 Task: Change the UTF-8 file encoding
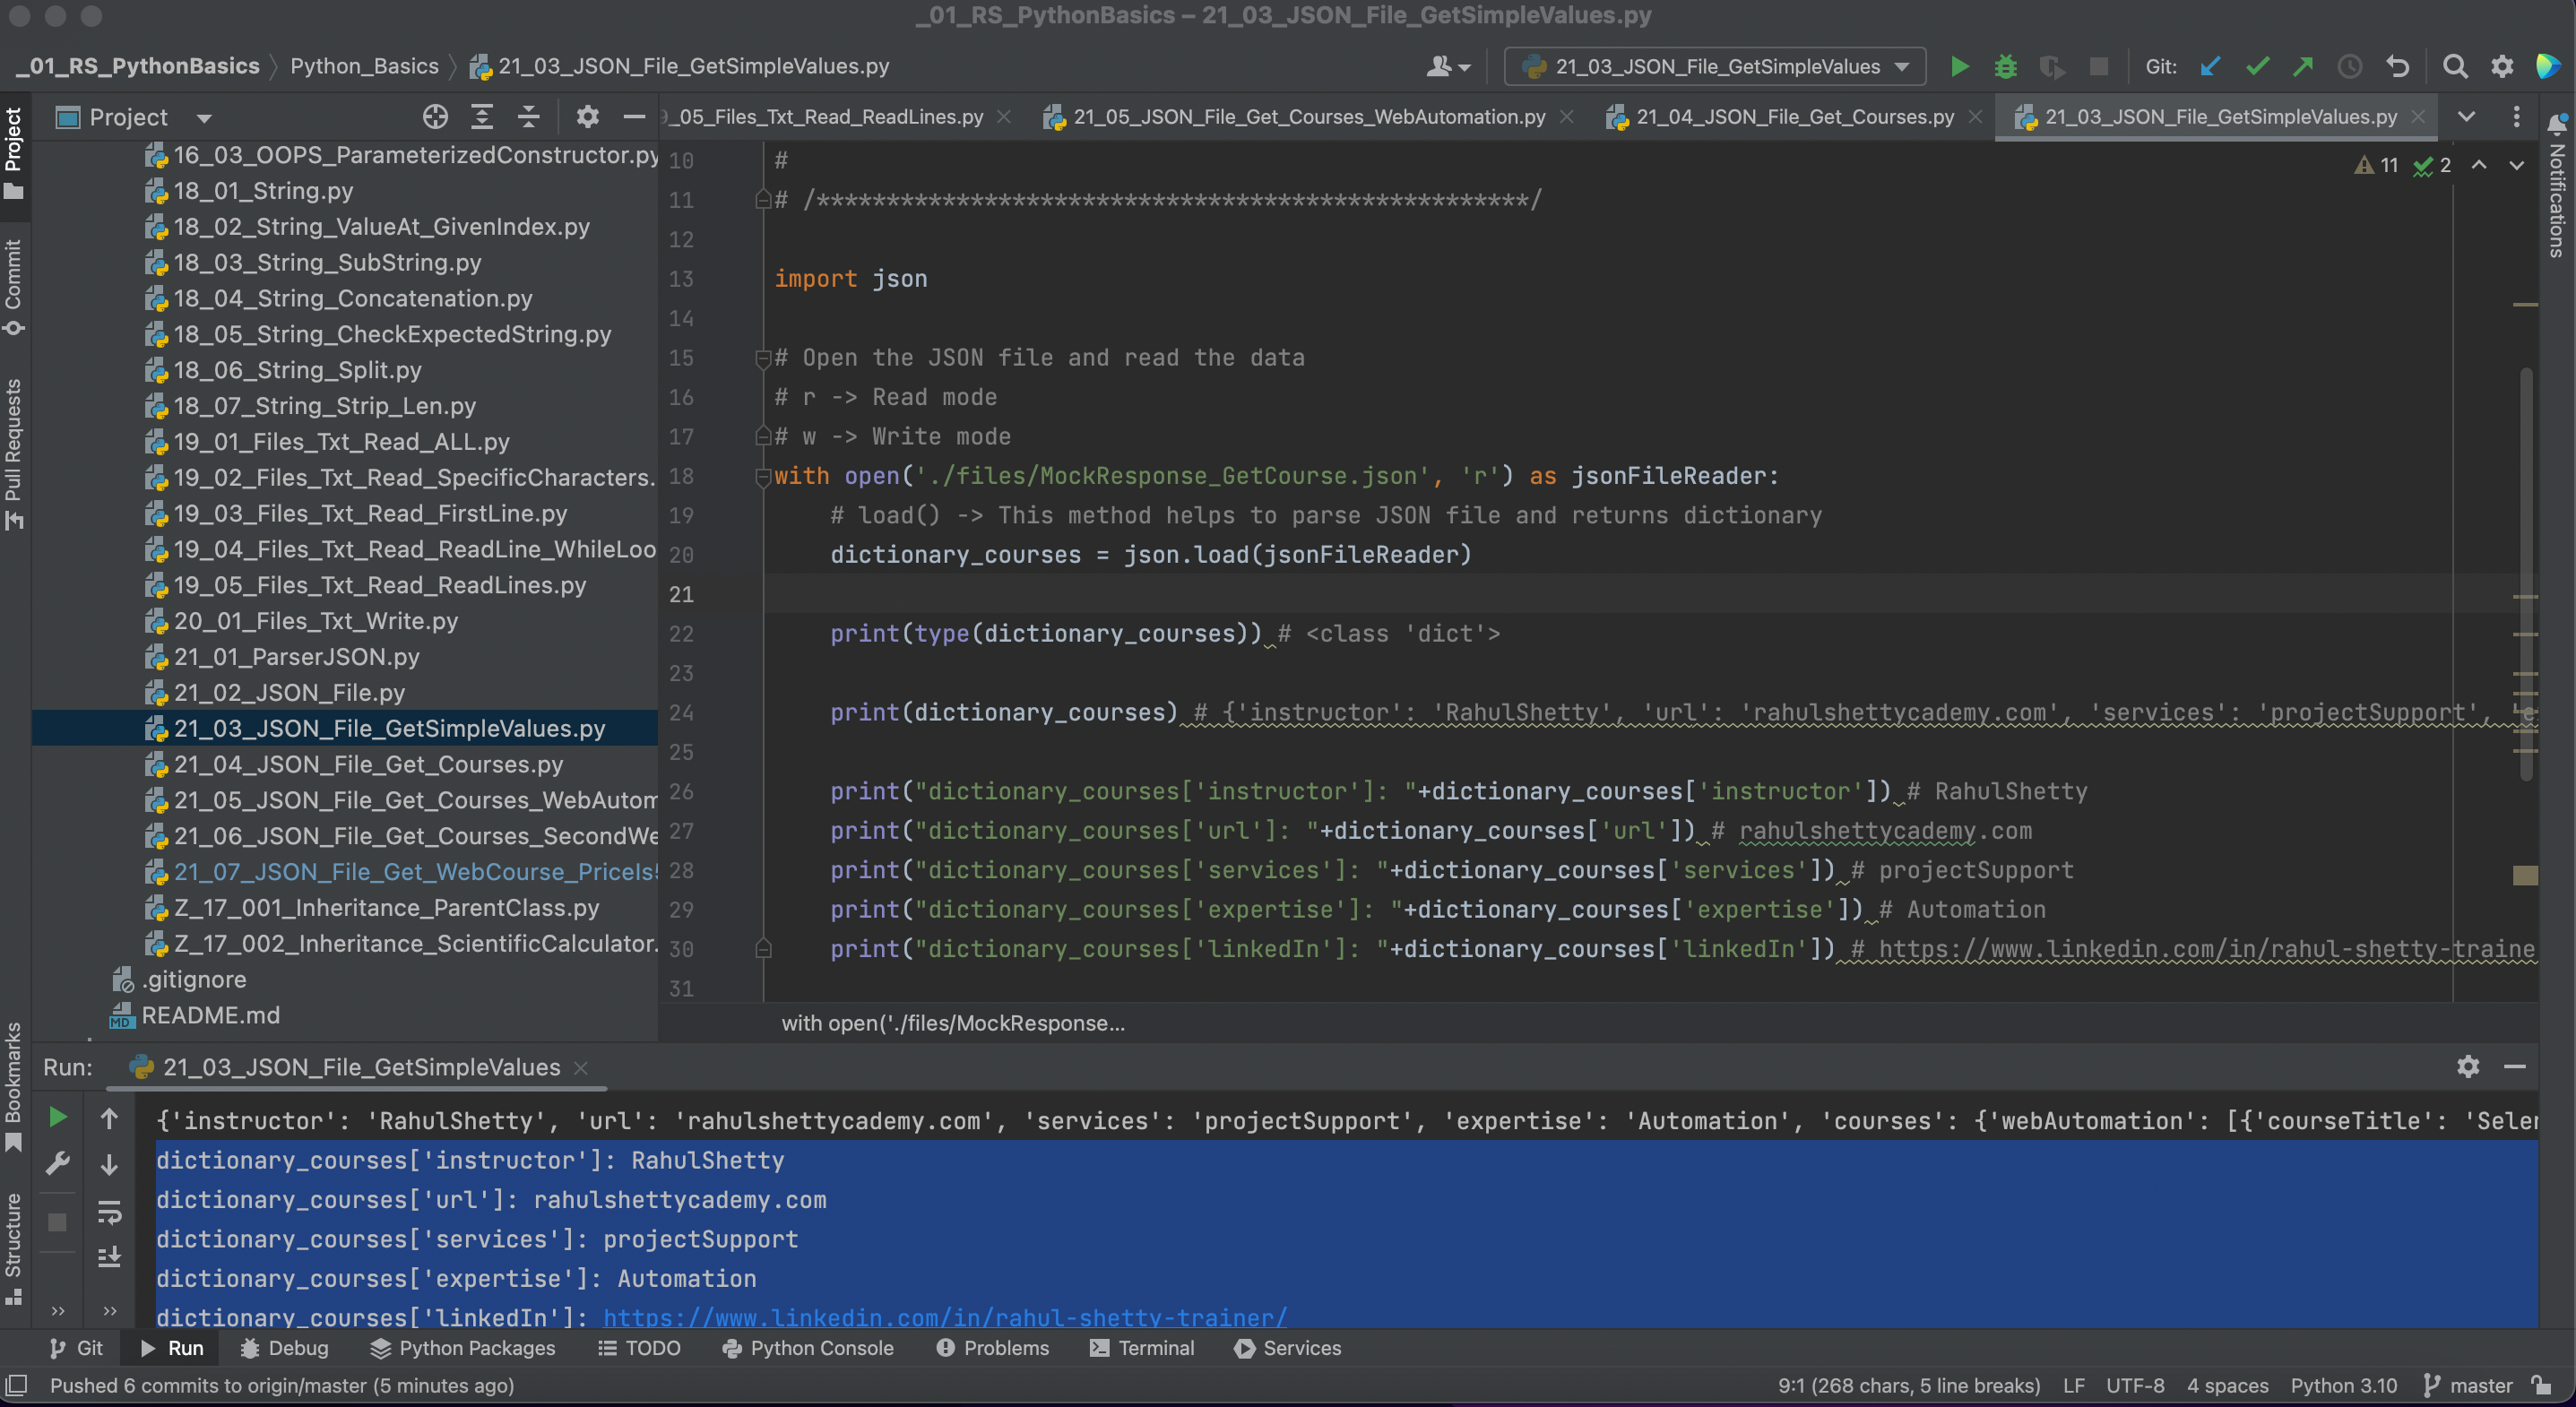pyautogui.click(x=2135, y=1385)
